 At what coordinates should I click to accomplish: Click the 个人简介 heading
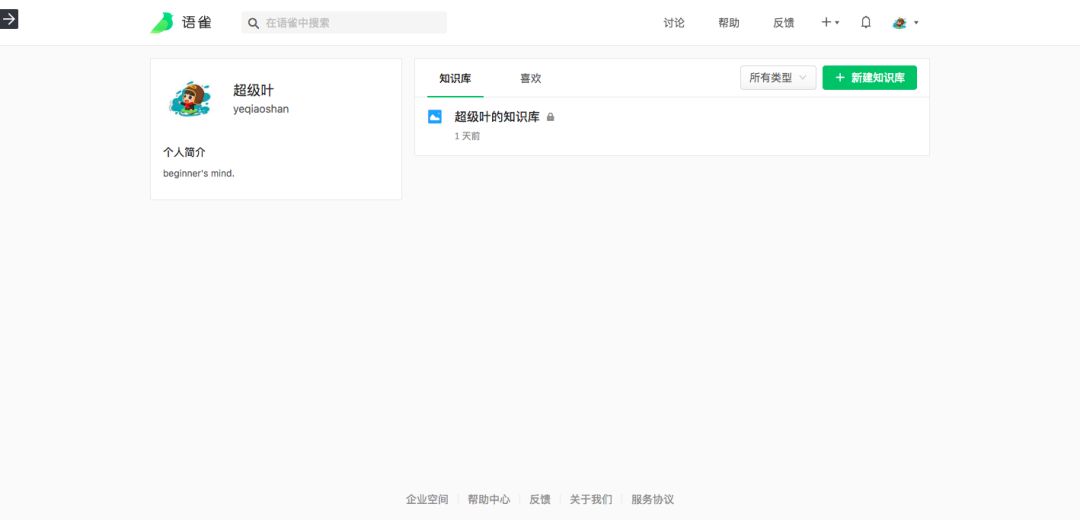184,152
